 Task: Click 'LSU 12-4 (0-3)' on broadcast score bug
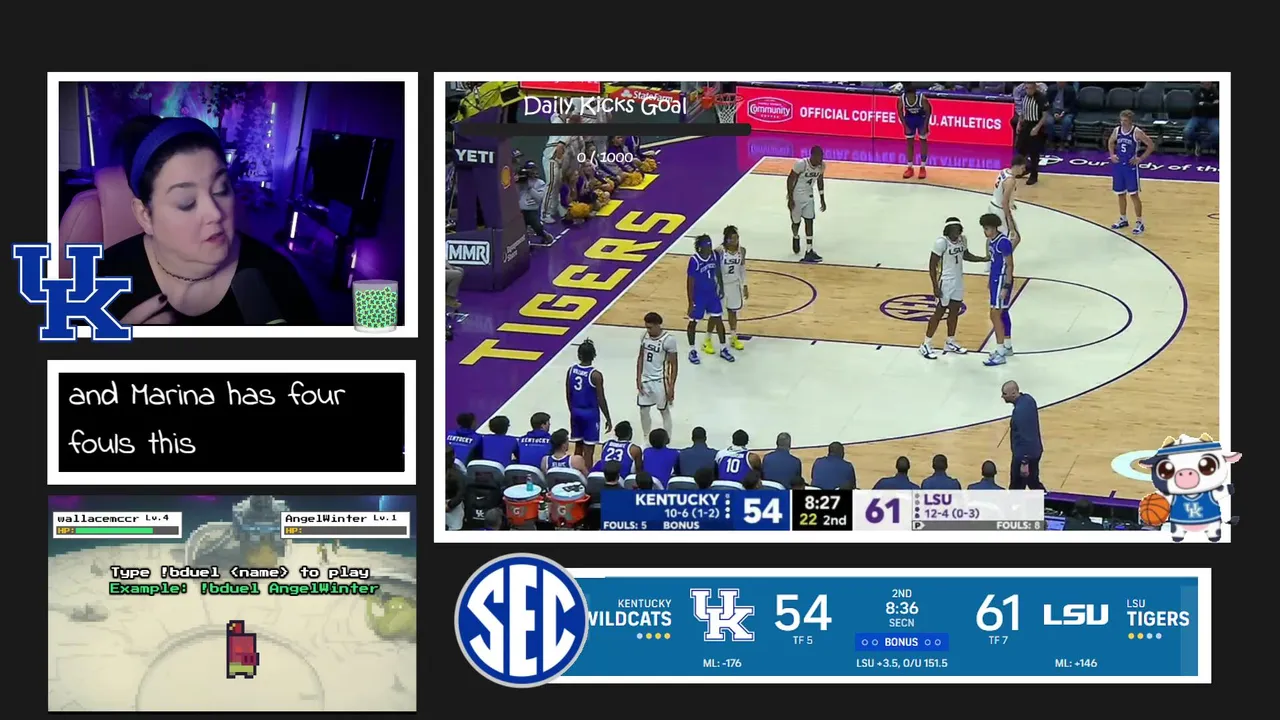pyautogui.click(x=951, y=506)
